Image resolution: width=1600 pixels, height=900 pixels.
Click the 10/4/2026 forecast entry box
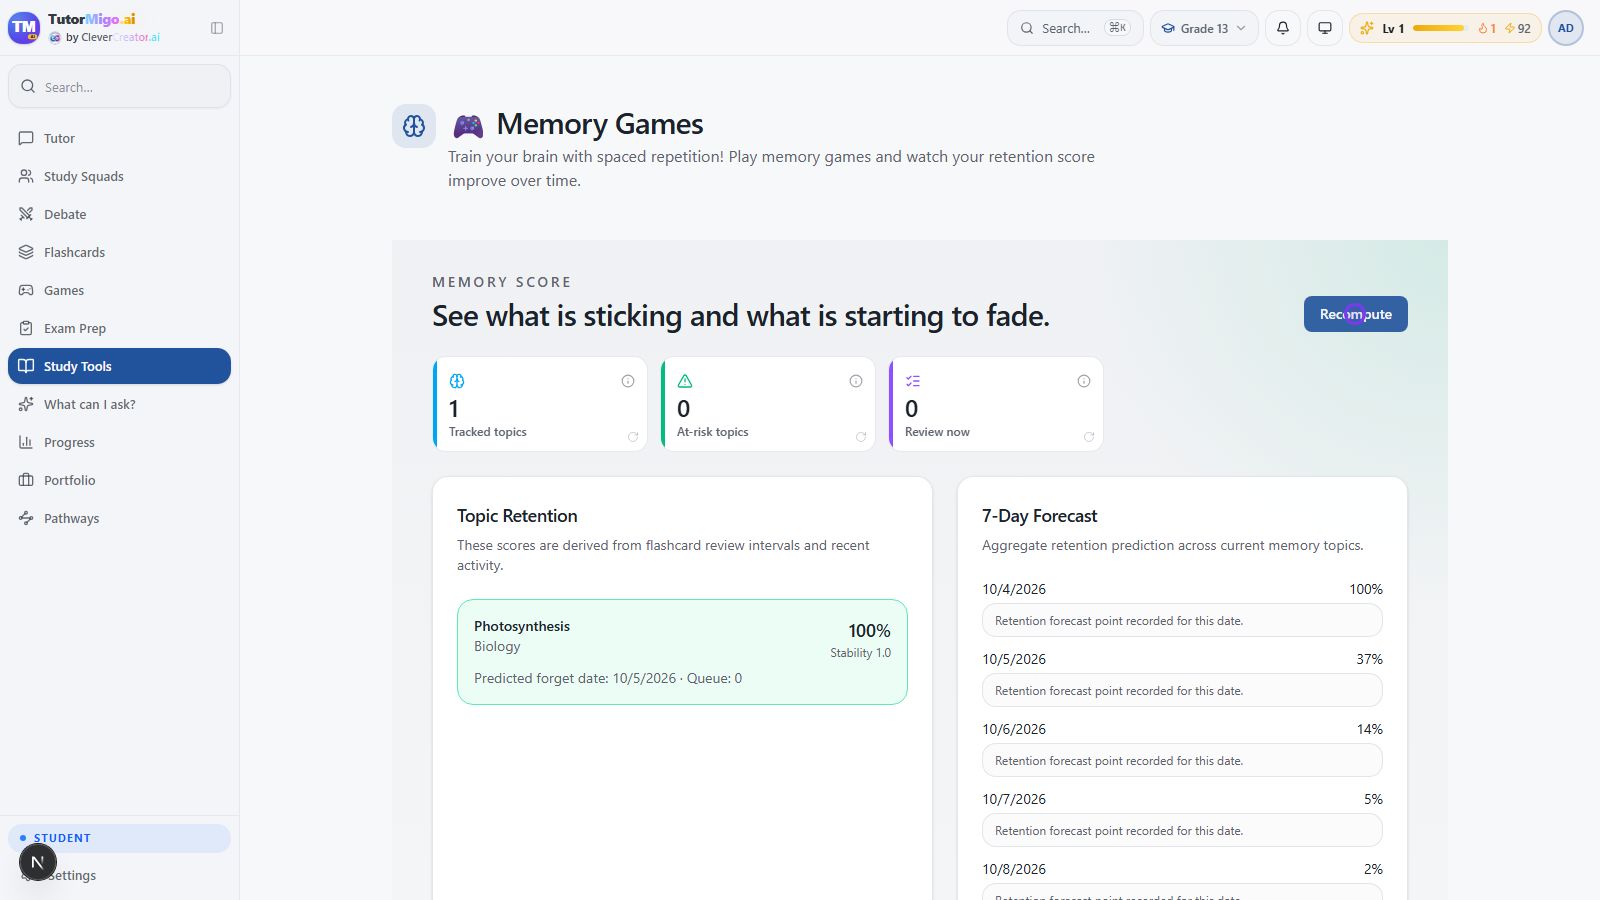point(1182,620)
